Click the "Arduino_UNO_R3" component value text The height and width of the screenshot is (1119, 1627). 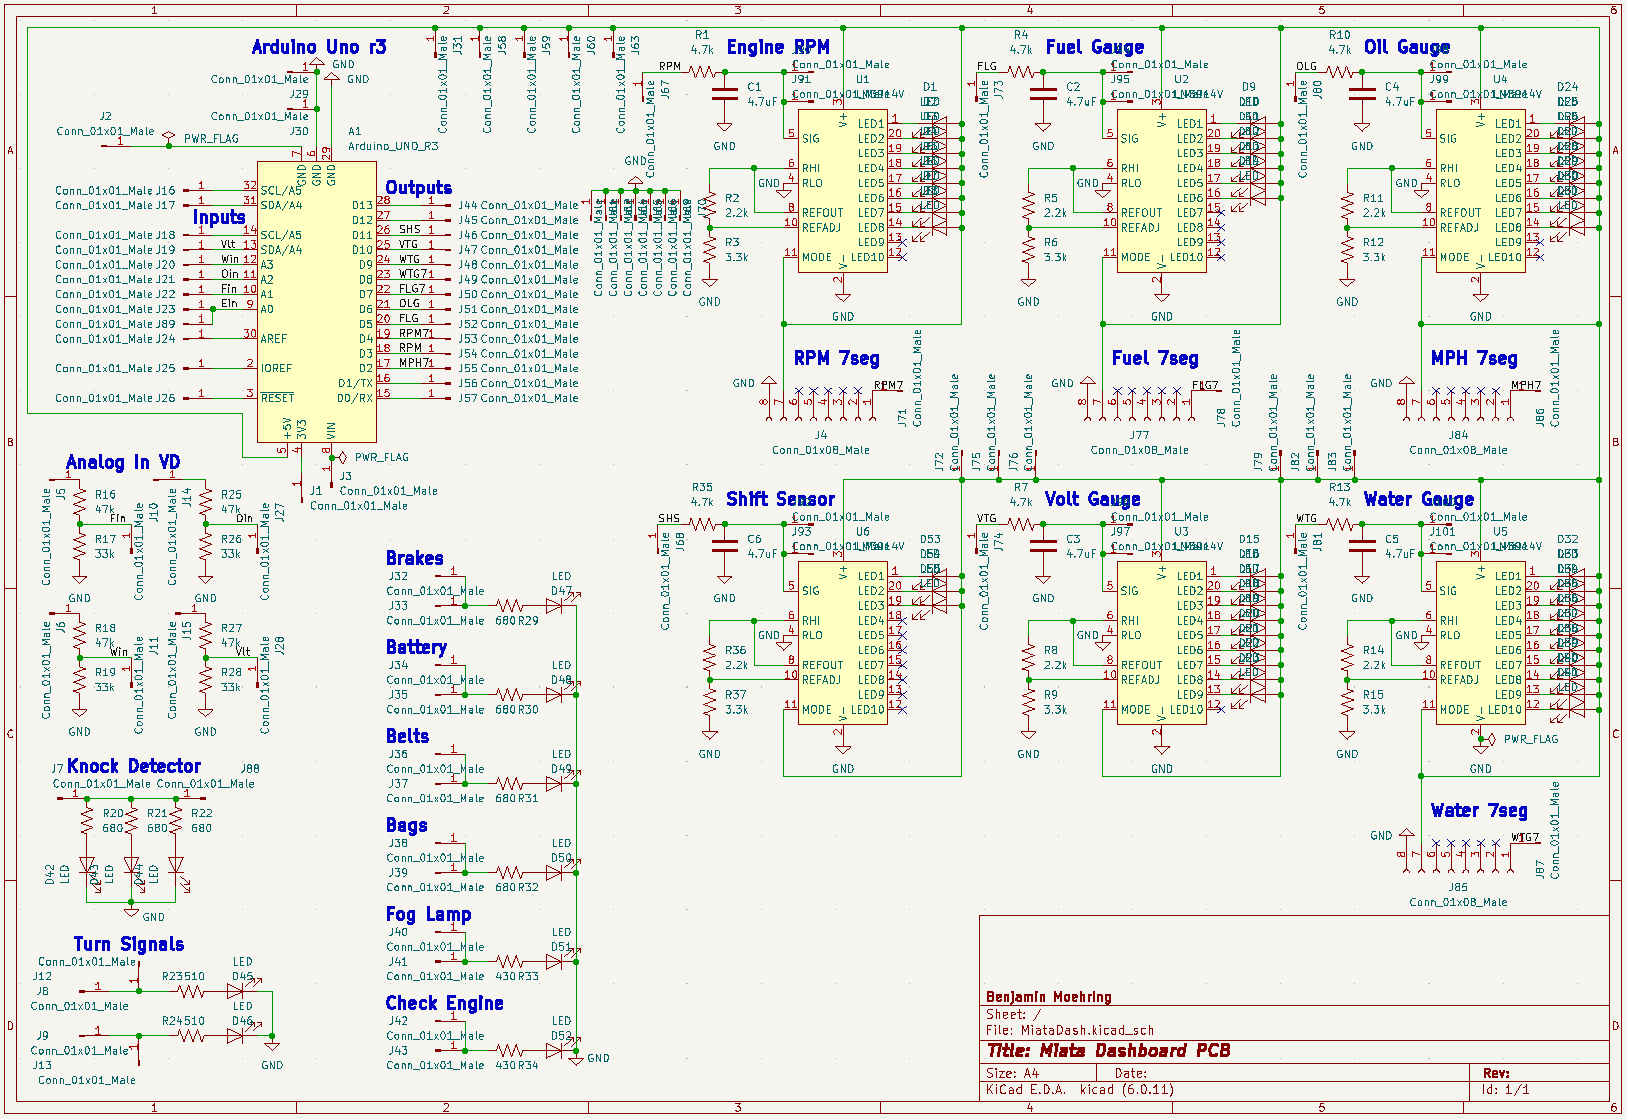393,146
